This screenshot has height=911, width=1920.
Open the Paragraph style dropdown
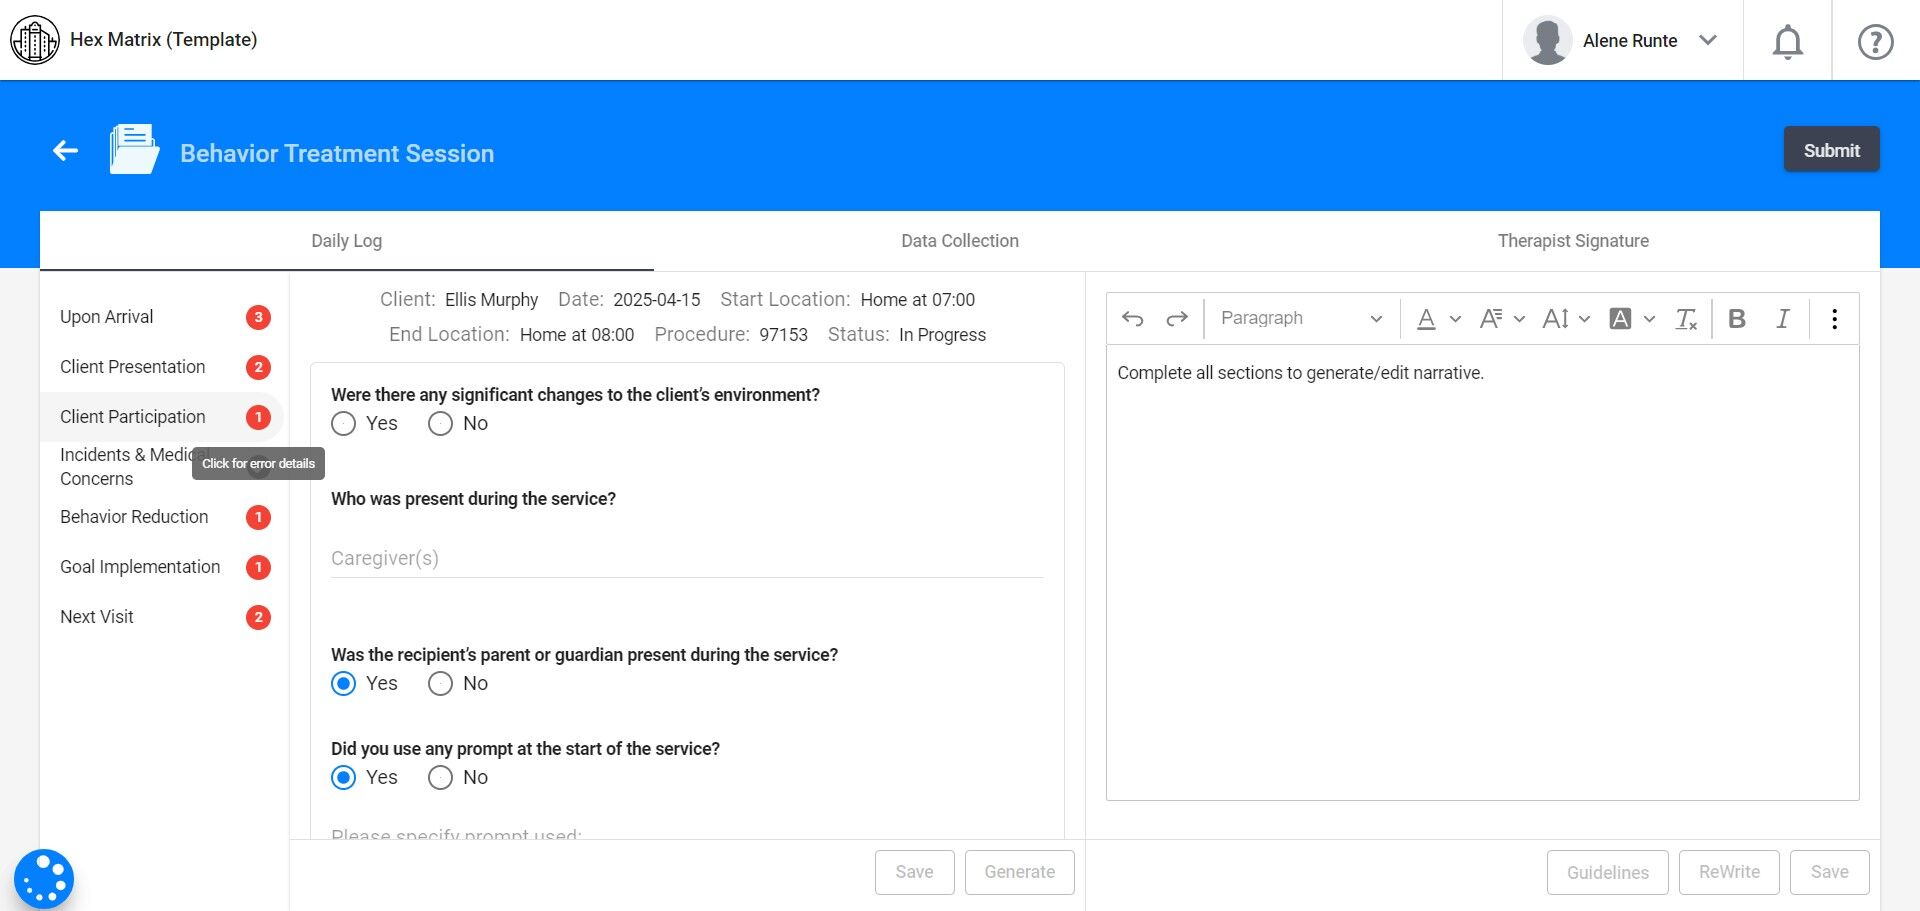[1300, 318]
